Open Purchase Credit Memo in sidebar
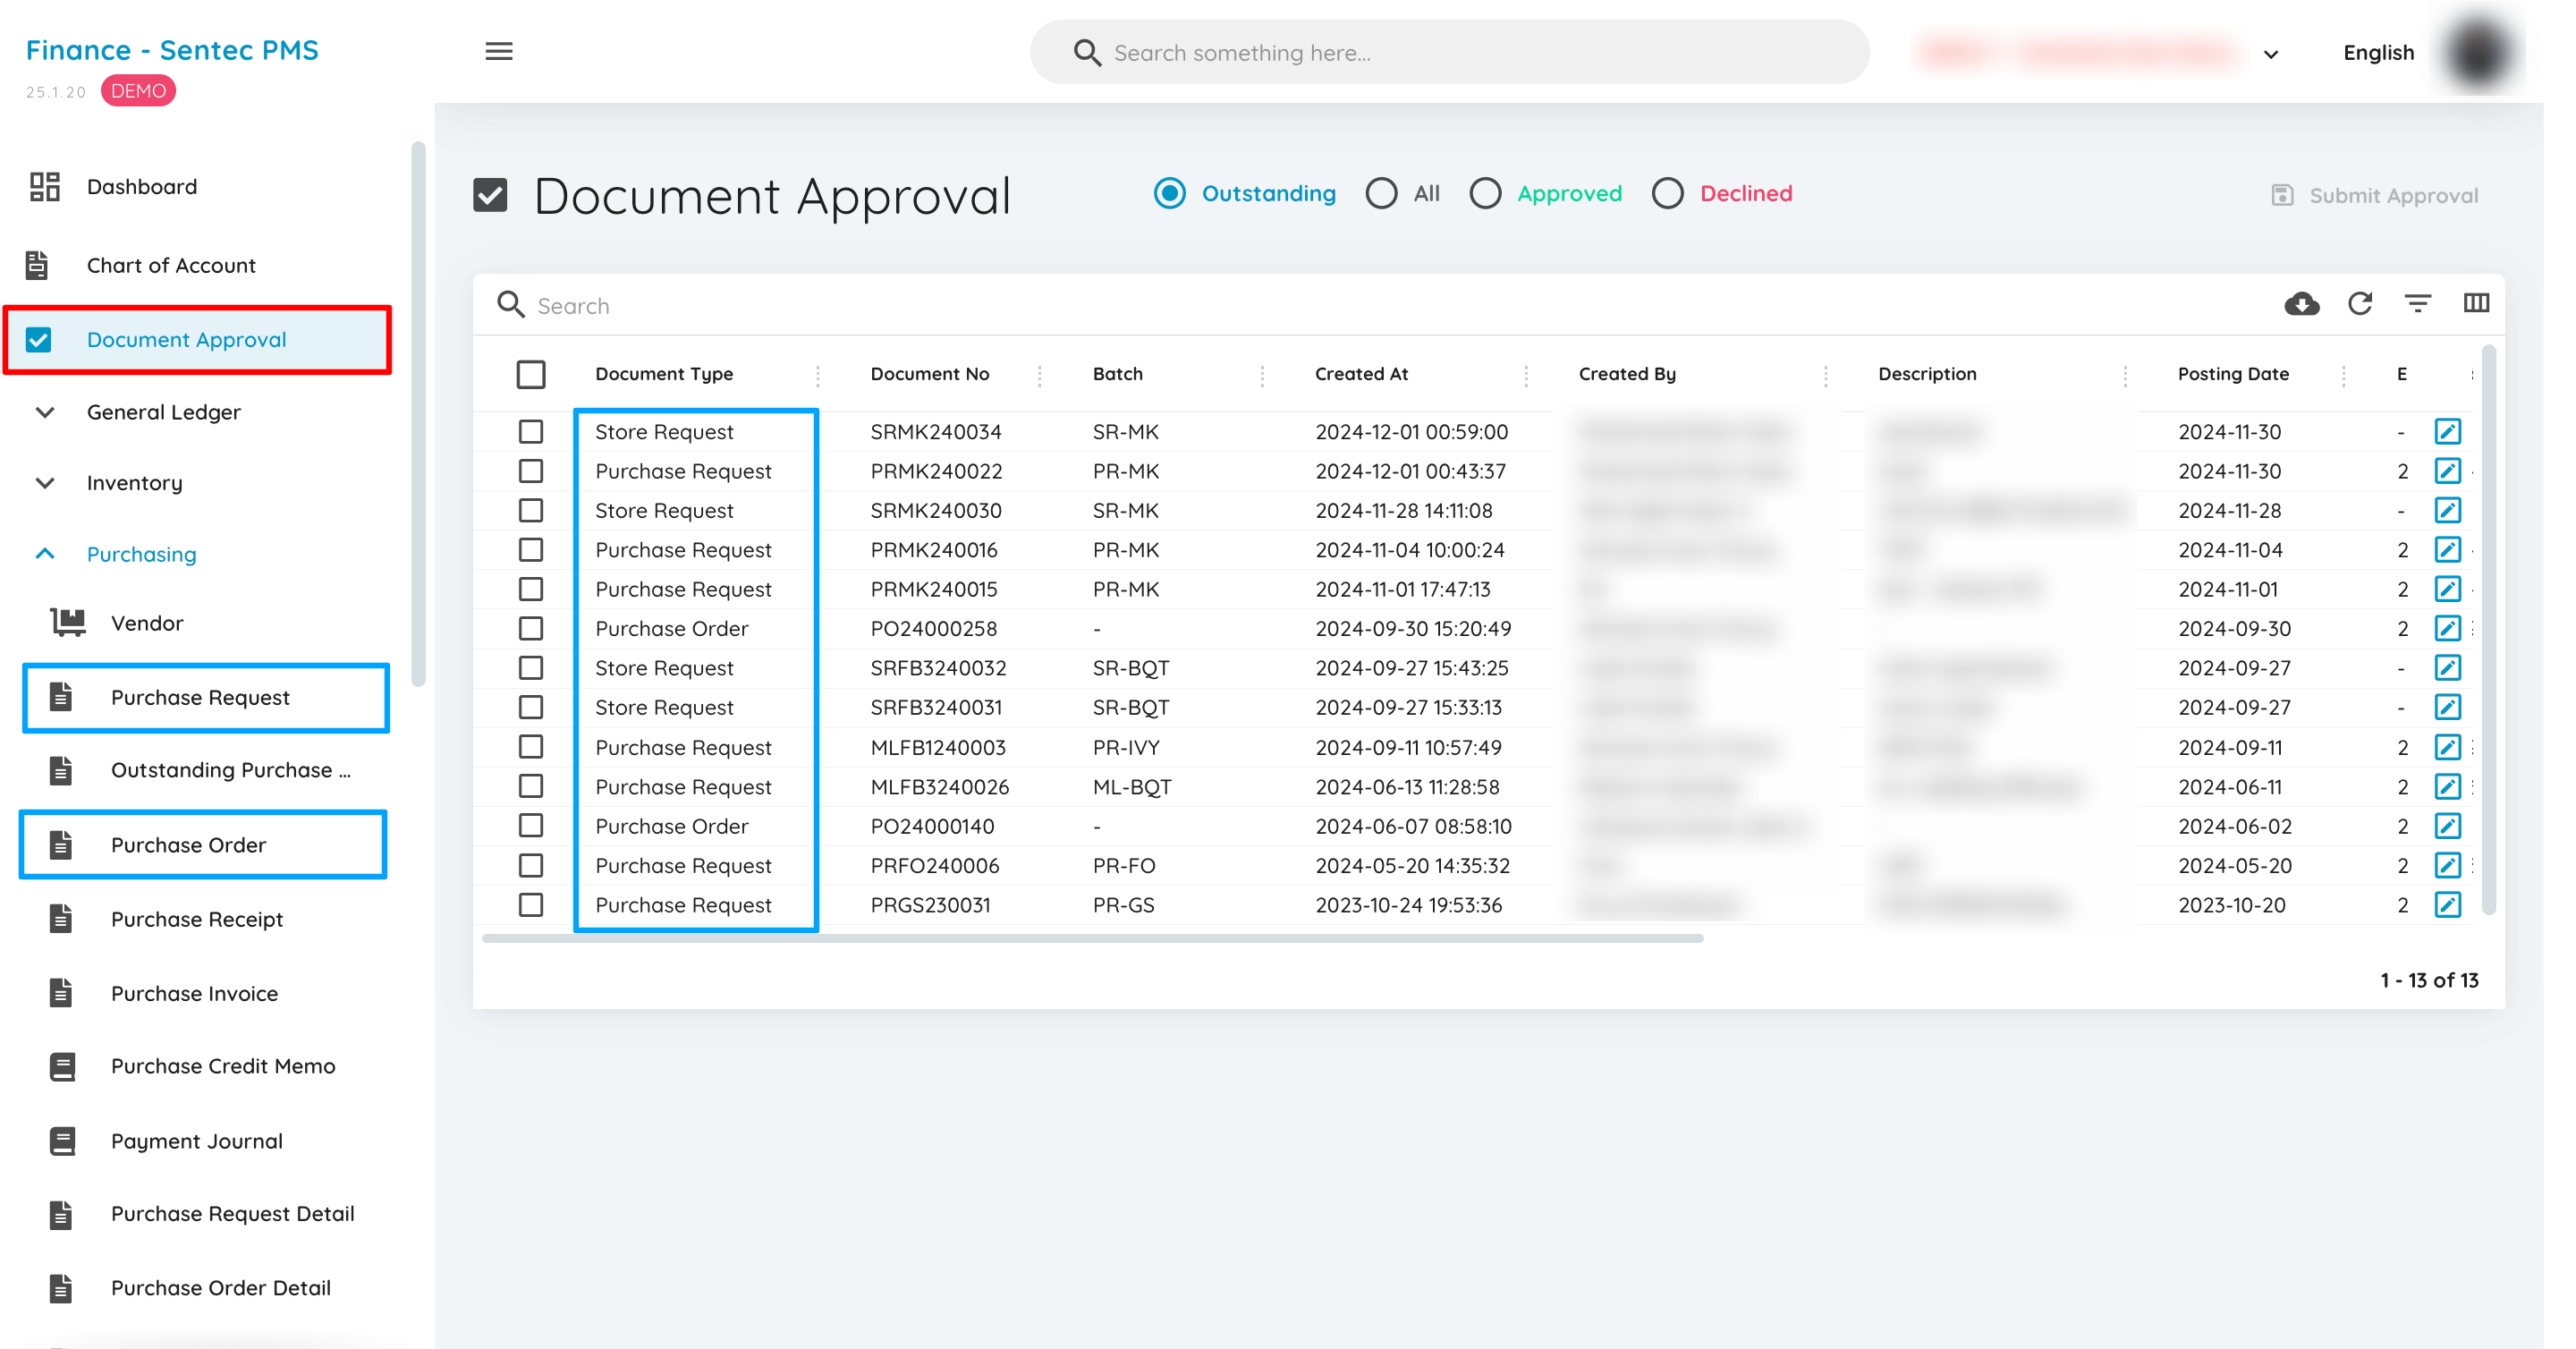Image resolution: width=2576 pixels, height=1349 pixels. point(223,1066)
